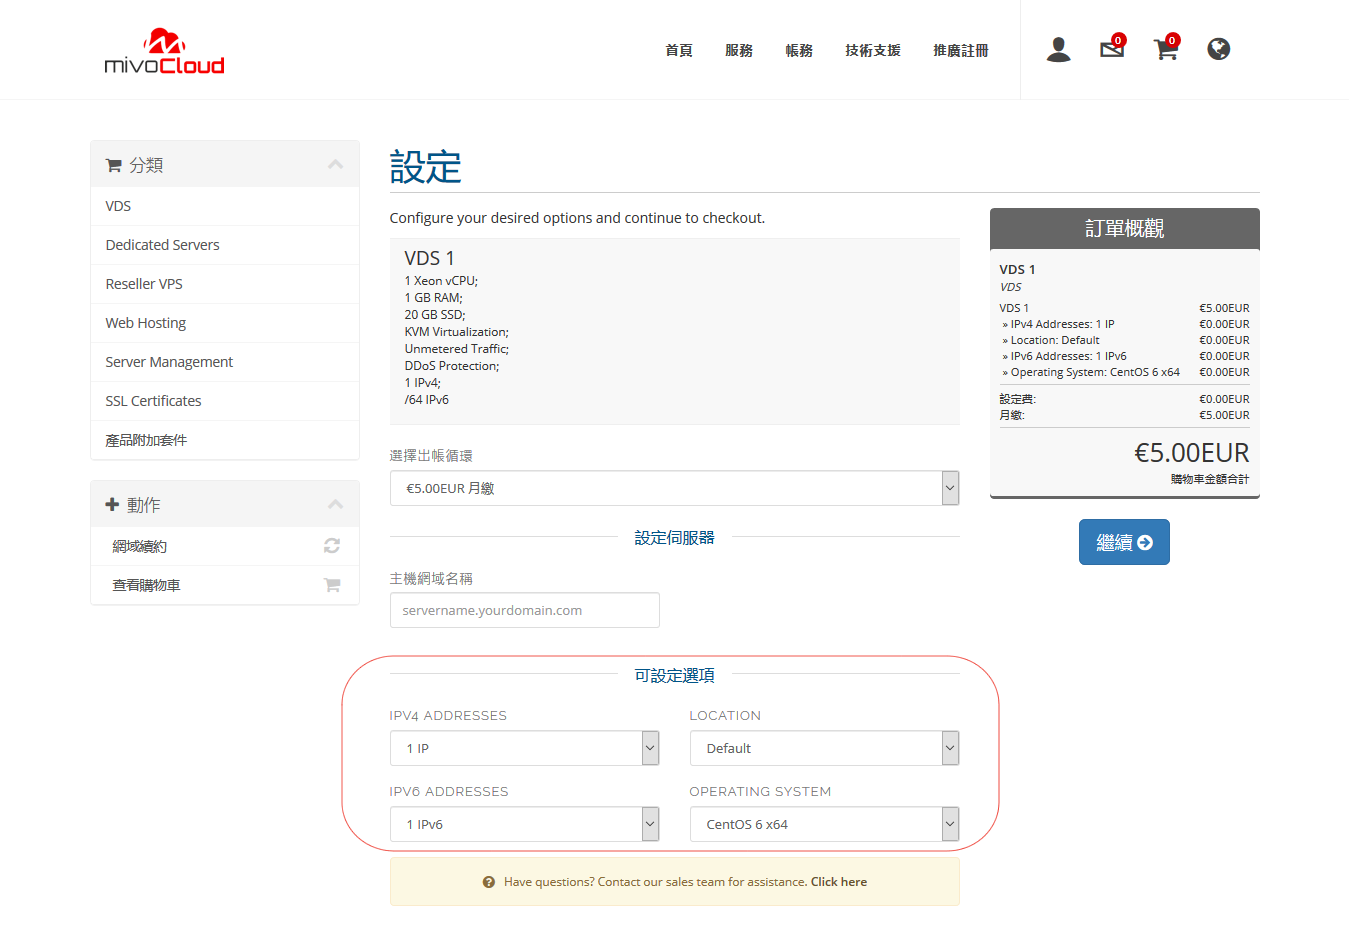Select Dedicated Servers category
The image size is (1349, 932).
tap(162, 245)
